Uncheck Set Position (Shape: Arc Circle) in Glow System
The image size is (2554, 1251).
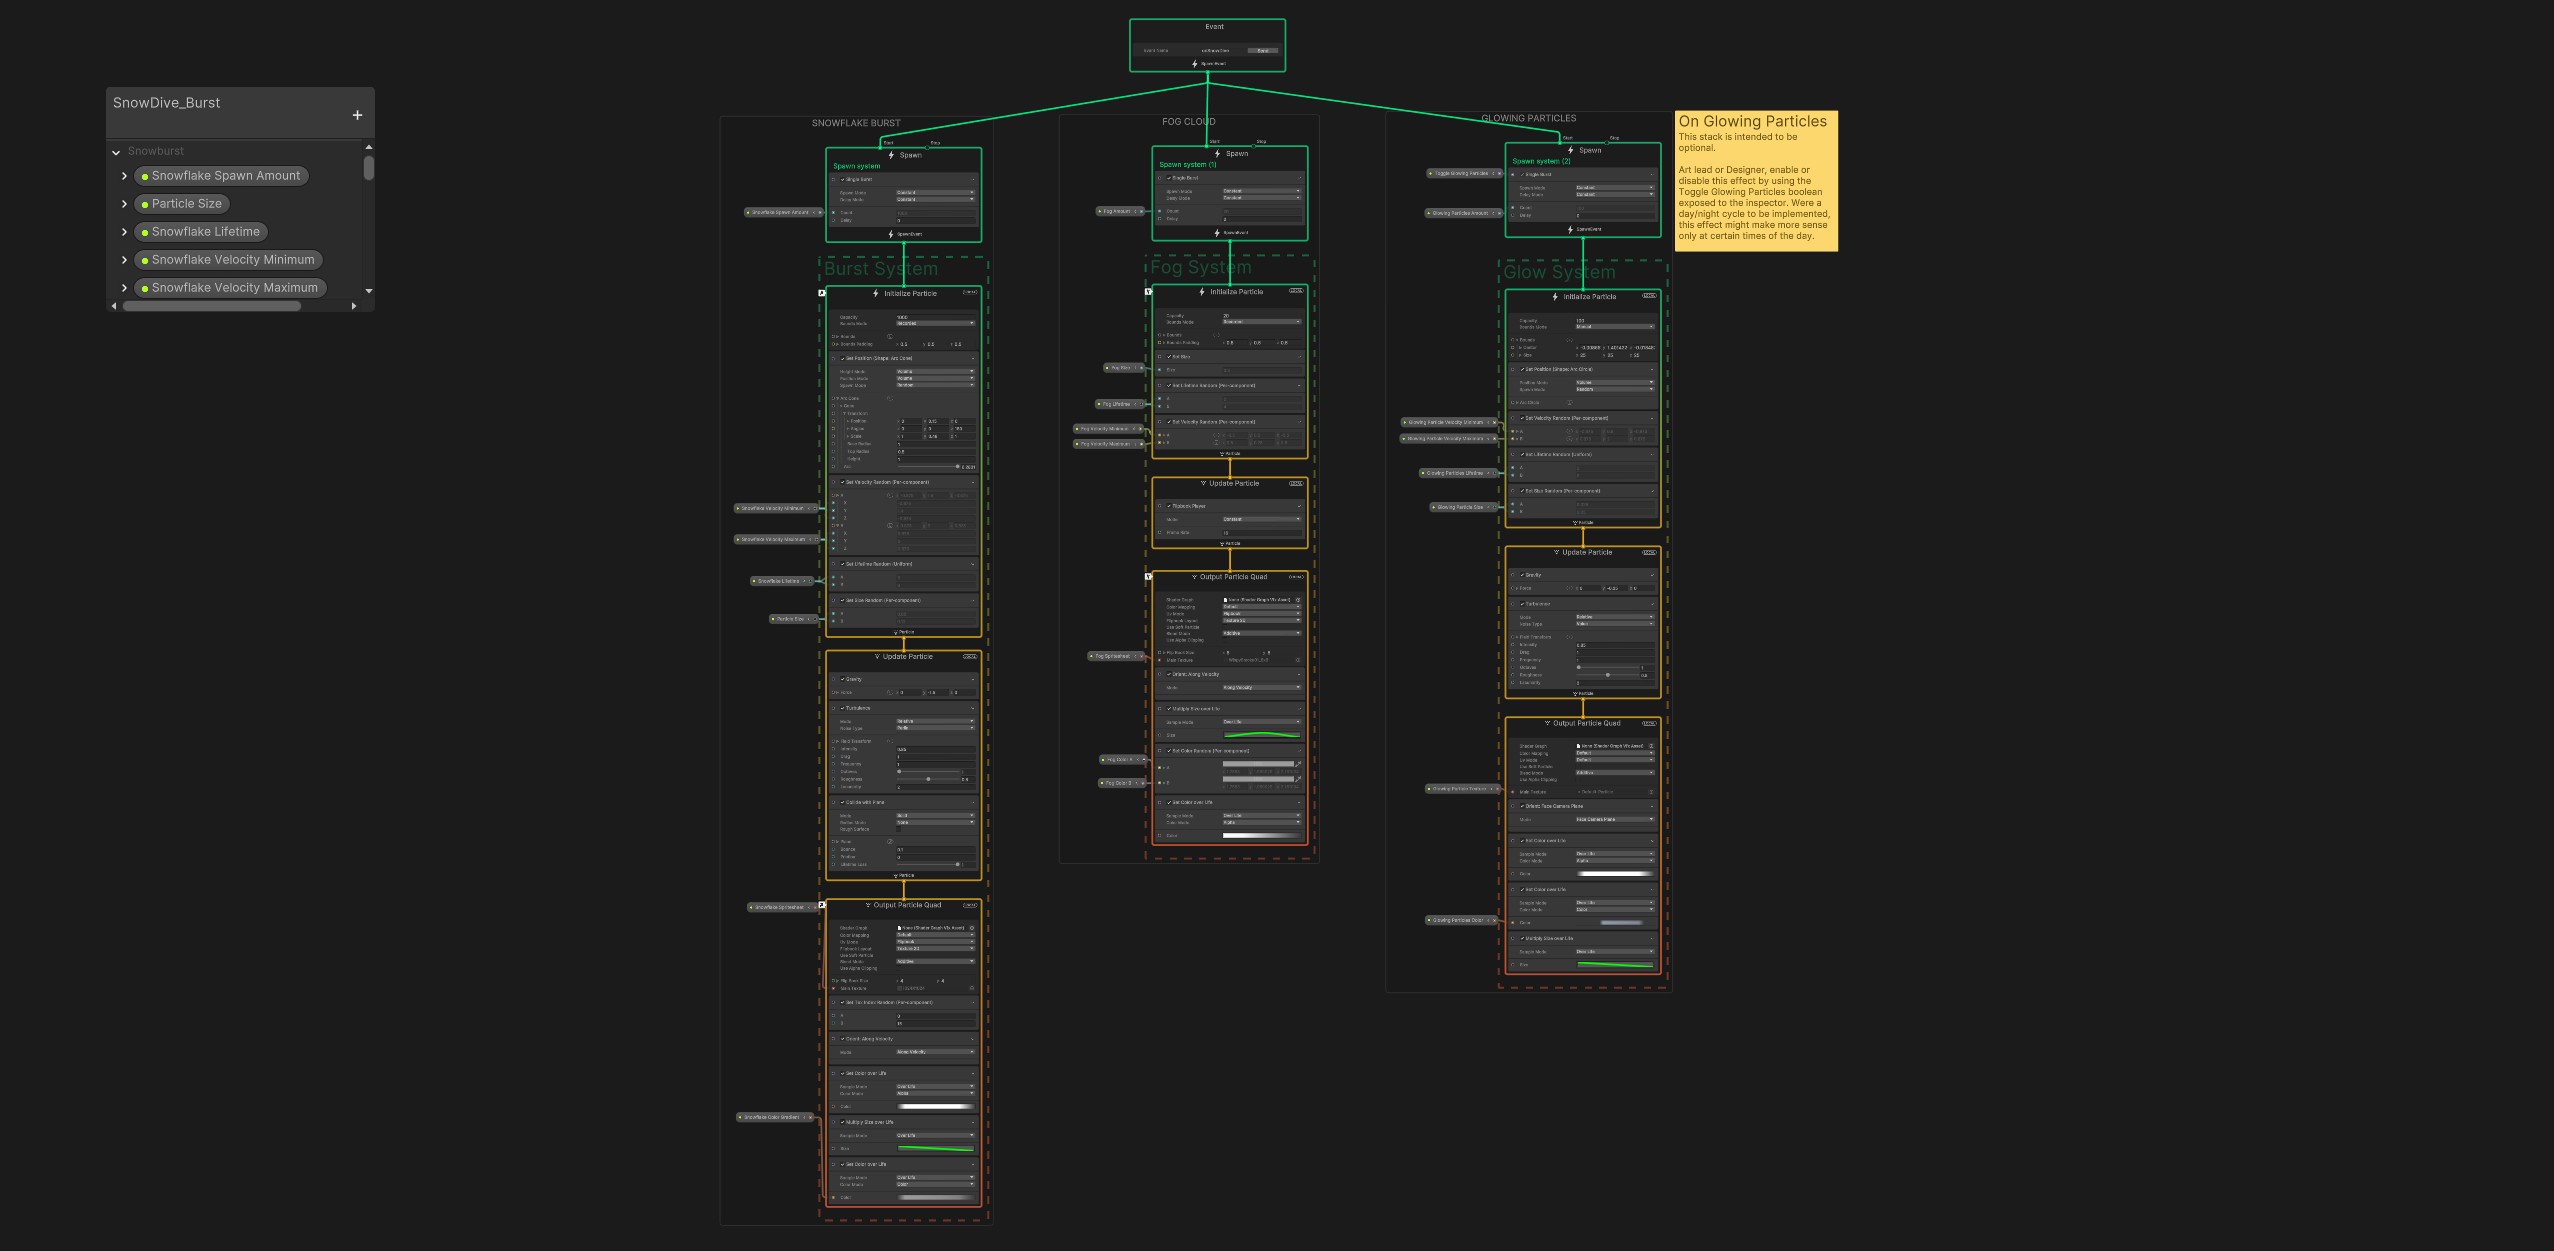coord(1522,369)
